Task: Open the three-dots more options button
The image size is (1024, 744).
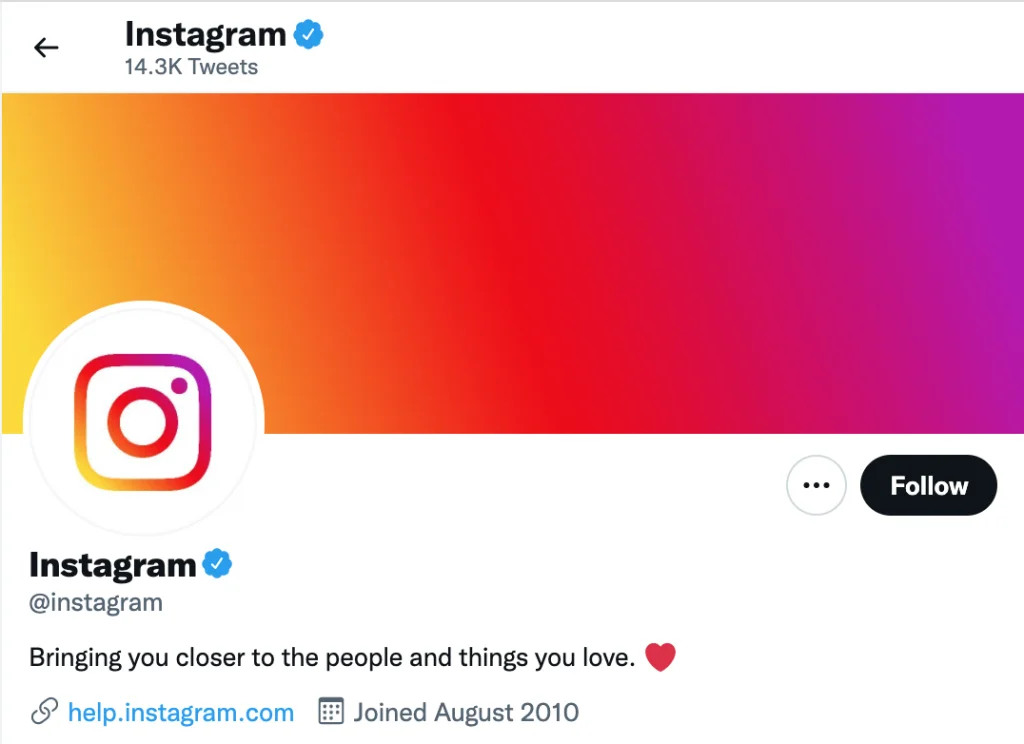Action: click(816, 485)
